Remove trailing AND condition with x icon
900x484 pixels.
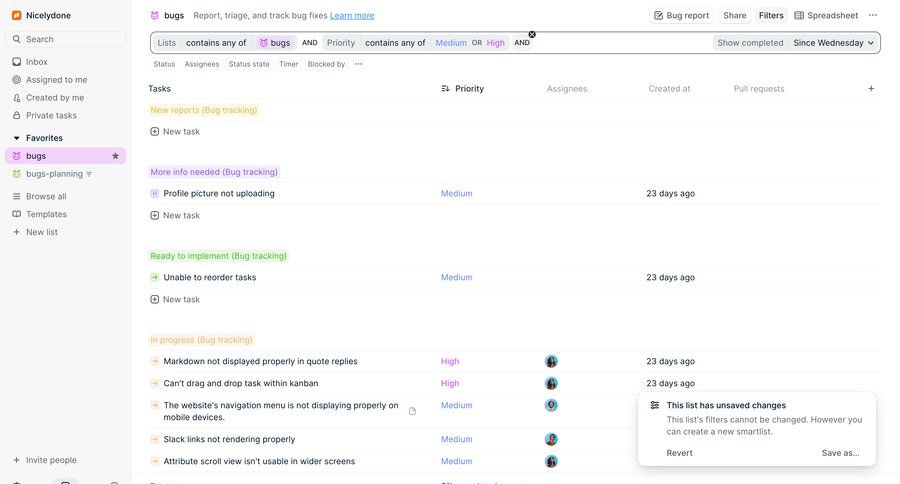pyautogui.click(x=532, y=34)
